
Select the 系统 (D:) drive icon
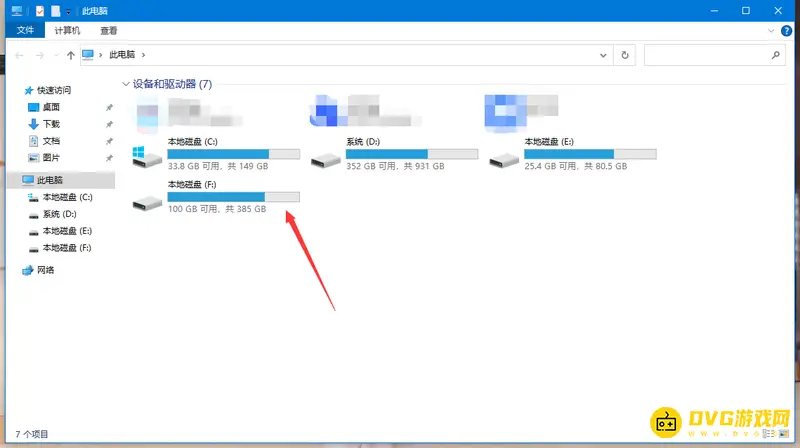[x=325, y=158]
